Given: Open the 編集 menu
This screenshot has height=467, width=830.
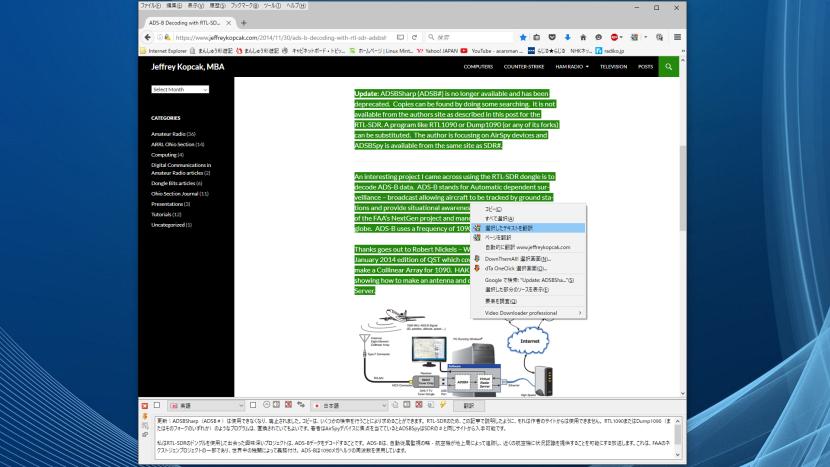Looking at the screenshot, I should [x=174, y=5].
